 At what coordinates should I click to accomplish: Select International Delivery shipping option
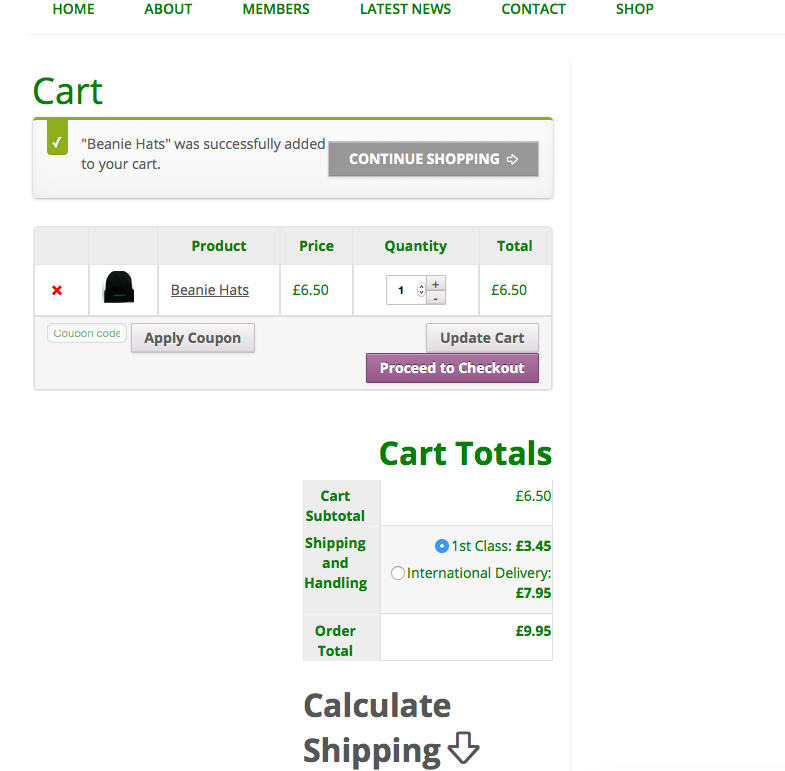(x=398, y=573)
